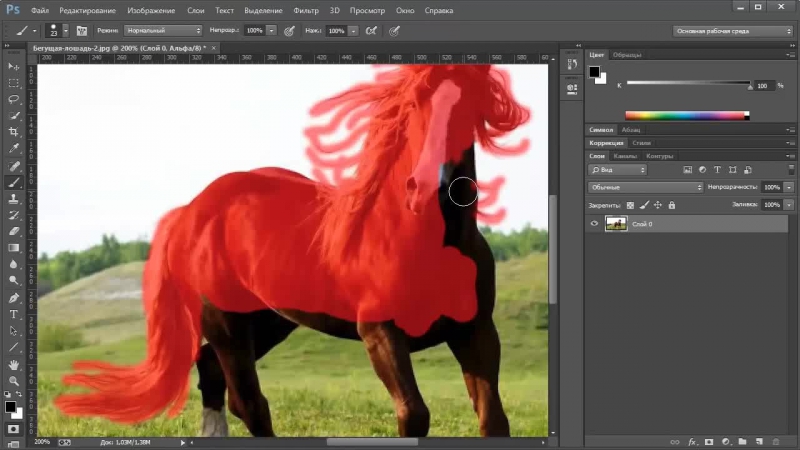This screenshot has height=450, width=800.
Task: Toggle lock image pixels brush icon
Action: [644, 205]
